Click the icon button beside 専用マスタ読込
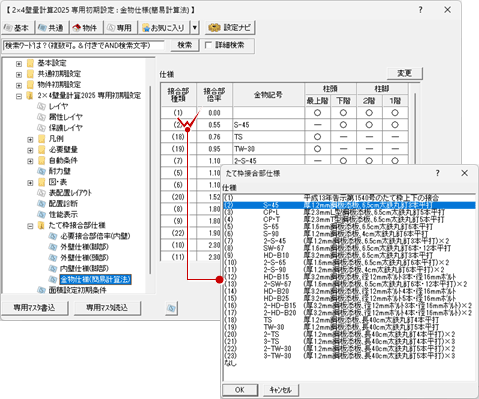479x399 pixels. pyautogui.click(x=171, y=308)
